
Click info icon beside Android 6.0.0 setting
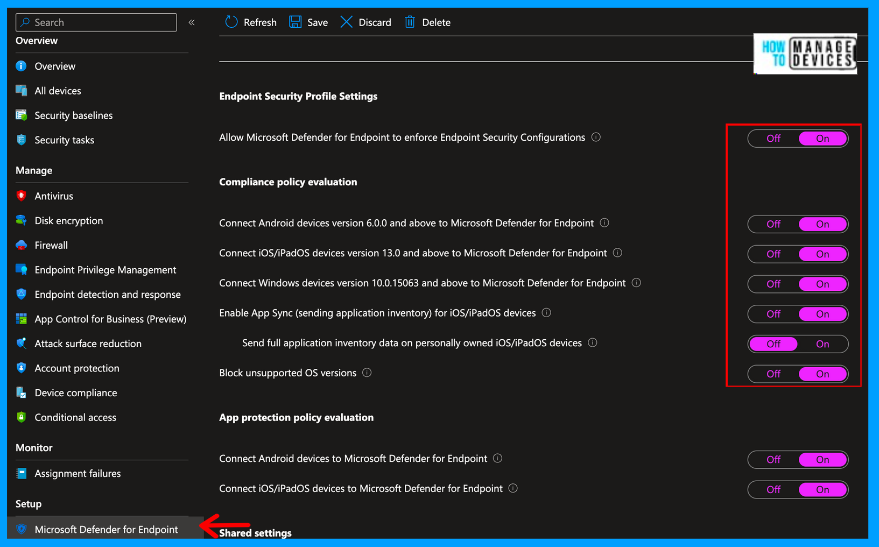pyautogui.click(x=604, y=222)
